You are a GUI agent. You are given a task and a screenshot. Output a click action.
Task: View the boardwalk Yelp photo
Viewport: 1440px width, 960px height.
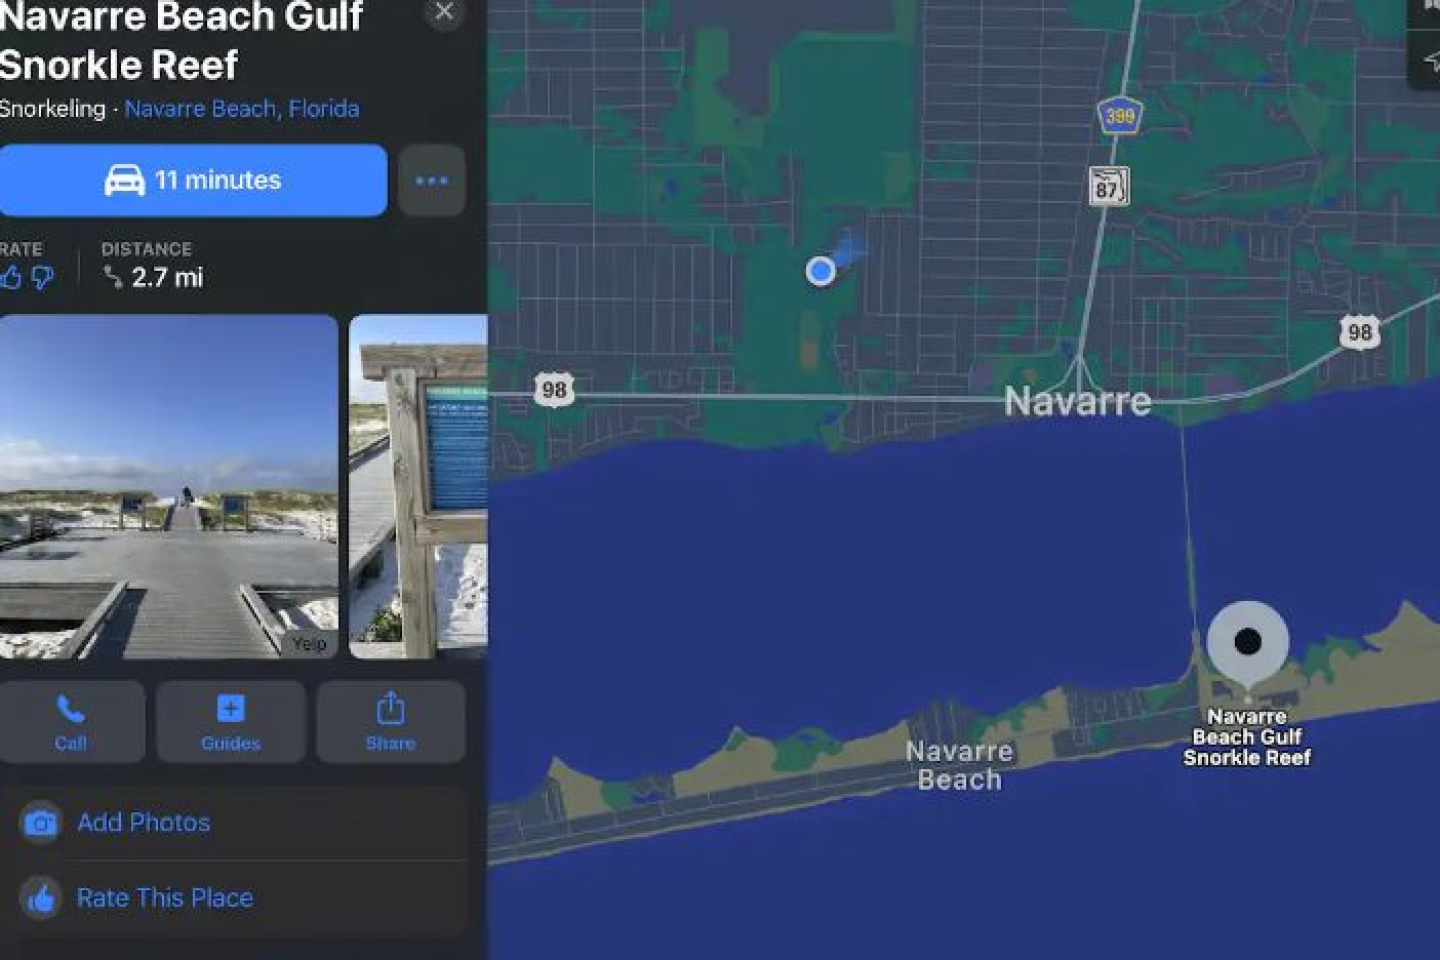click(x=169, y=487)
